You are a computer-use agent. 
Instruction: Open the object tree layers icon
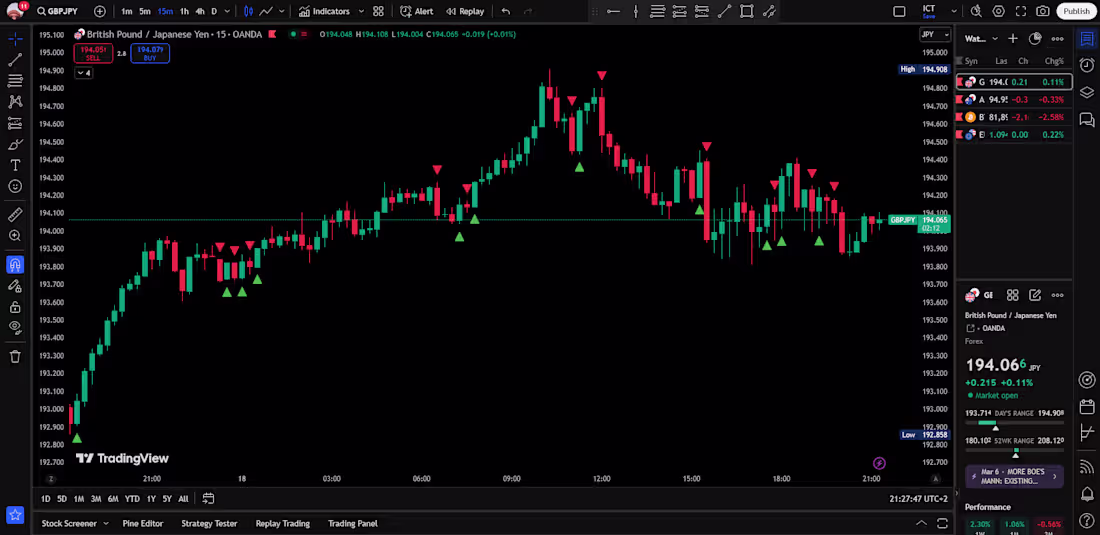click(x=1087, y=93)
